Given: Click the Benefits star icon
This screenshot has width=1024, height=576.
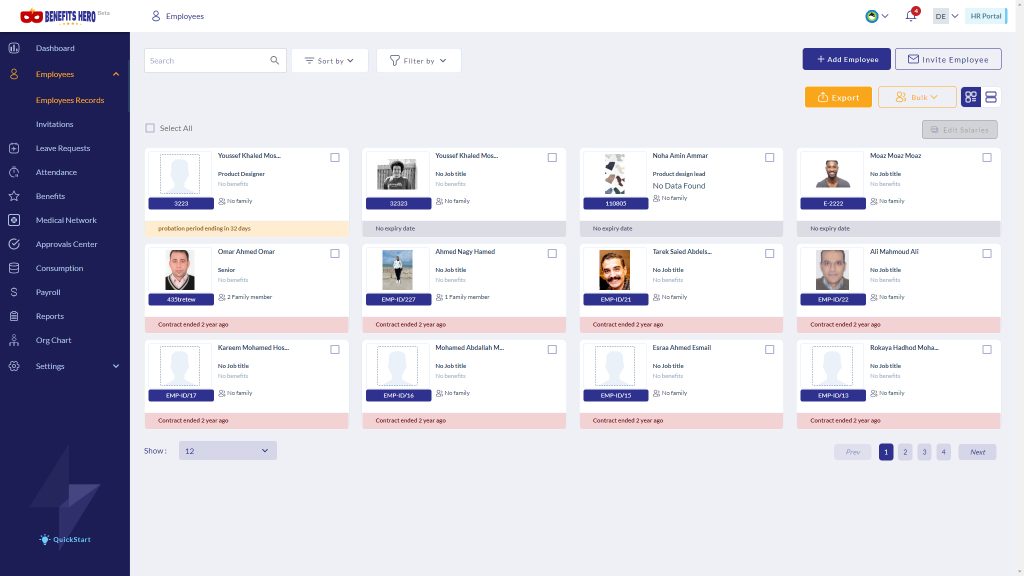Looking at the screenshot, I should tap(14, 196).
